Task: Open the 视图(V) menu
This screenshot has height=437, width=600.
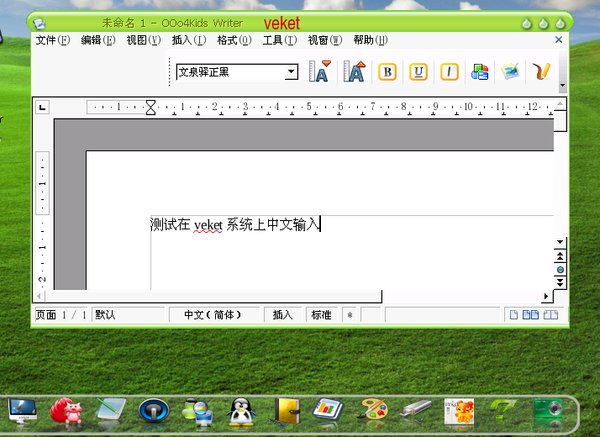Action: (x=143, y=40)
